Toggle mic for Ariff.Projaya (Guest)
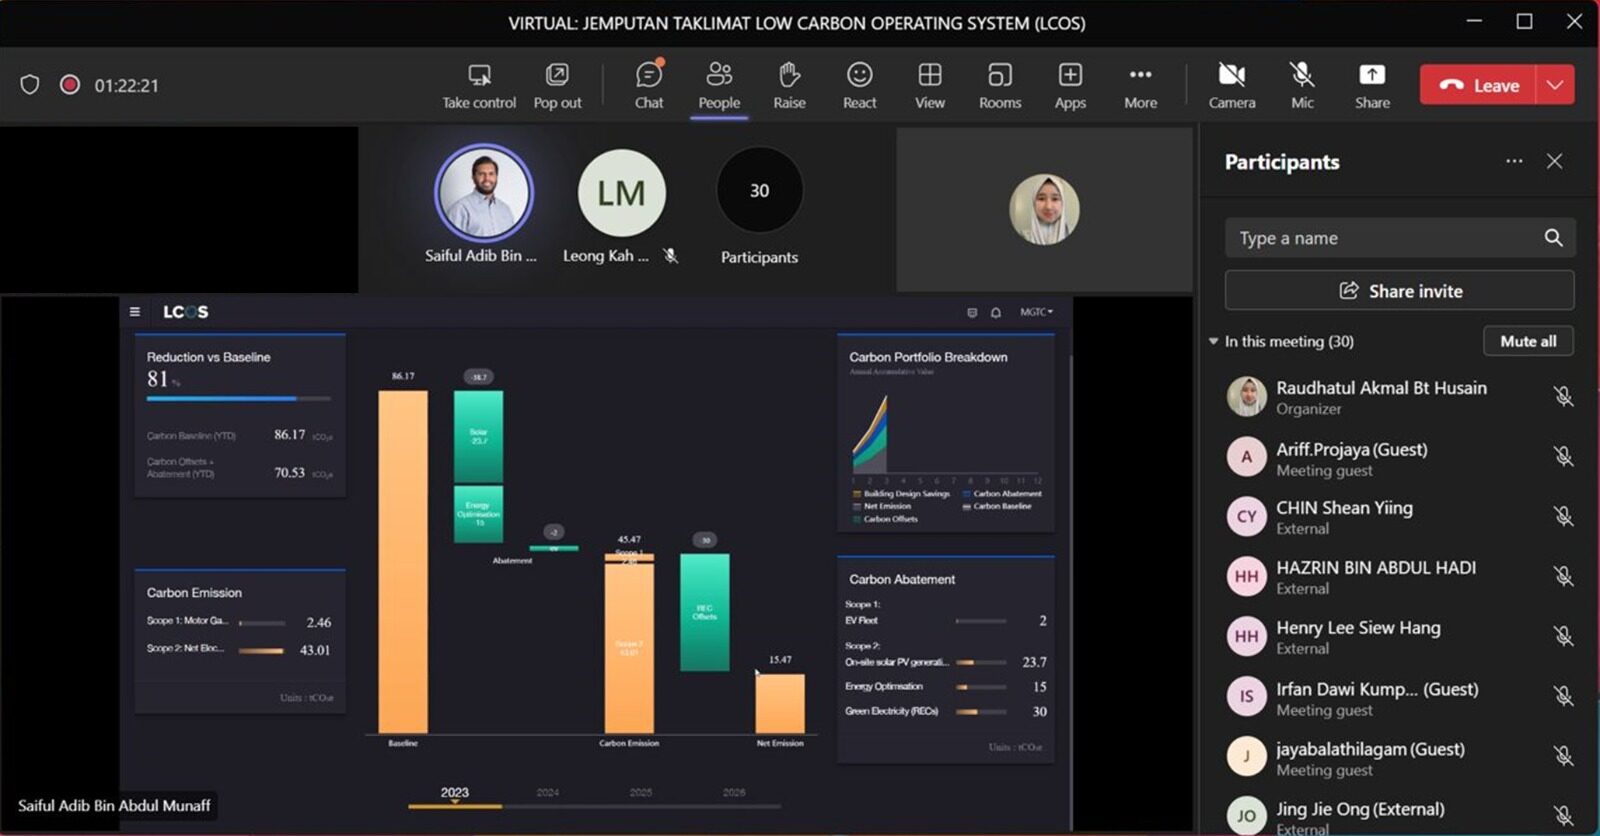Image resolution: width=1600 pixels, height=836 pixels. pyautogui.click(x=1563, y=457)
